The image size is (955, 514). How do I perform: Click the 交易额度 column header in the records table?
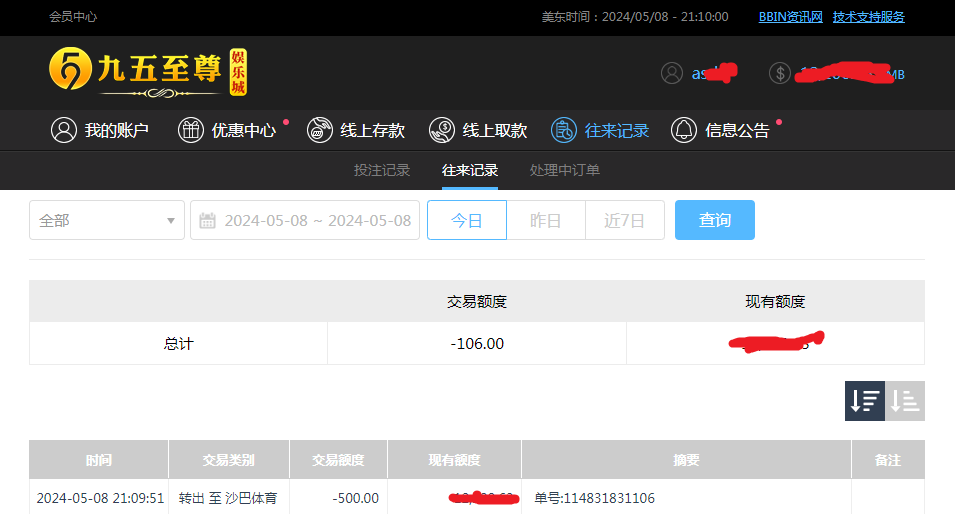338,460
